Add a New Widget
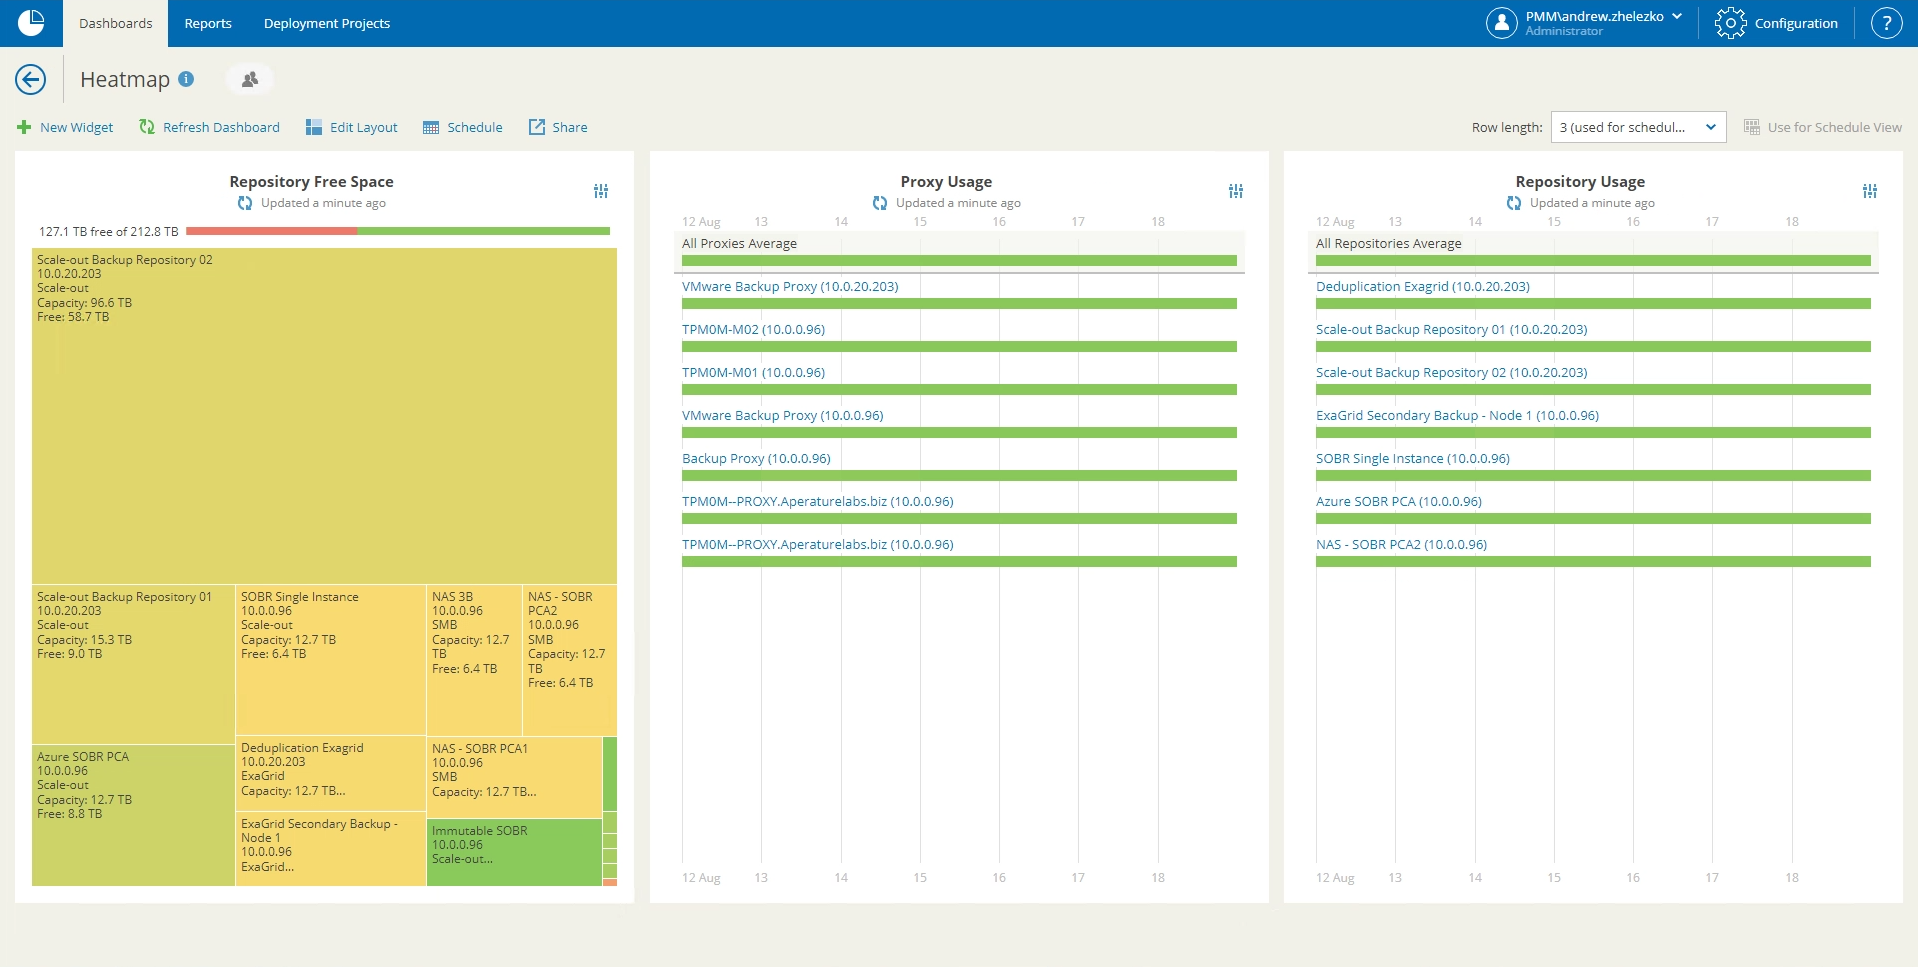Viewport: 1918px width, 967px height. 66,127
